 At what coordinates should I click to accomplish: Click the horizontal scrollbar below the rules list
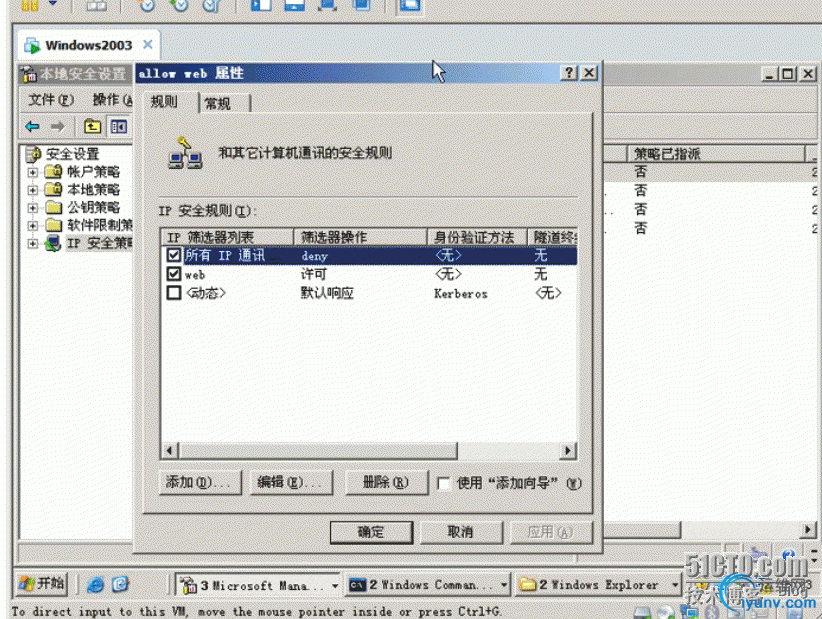(370, 451)
